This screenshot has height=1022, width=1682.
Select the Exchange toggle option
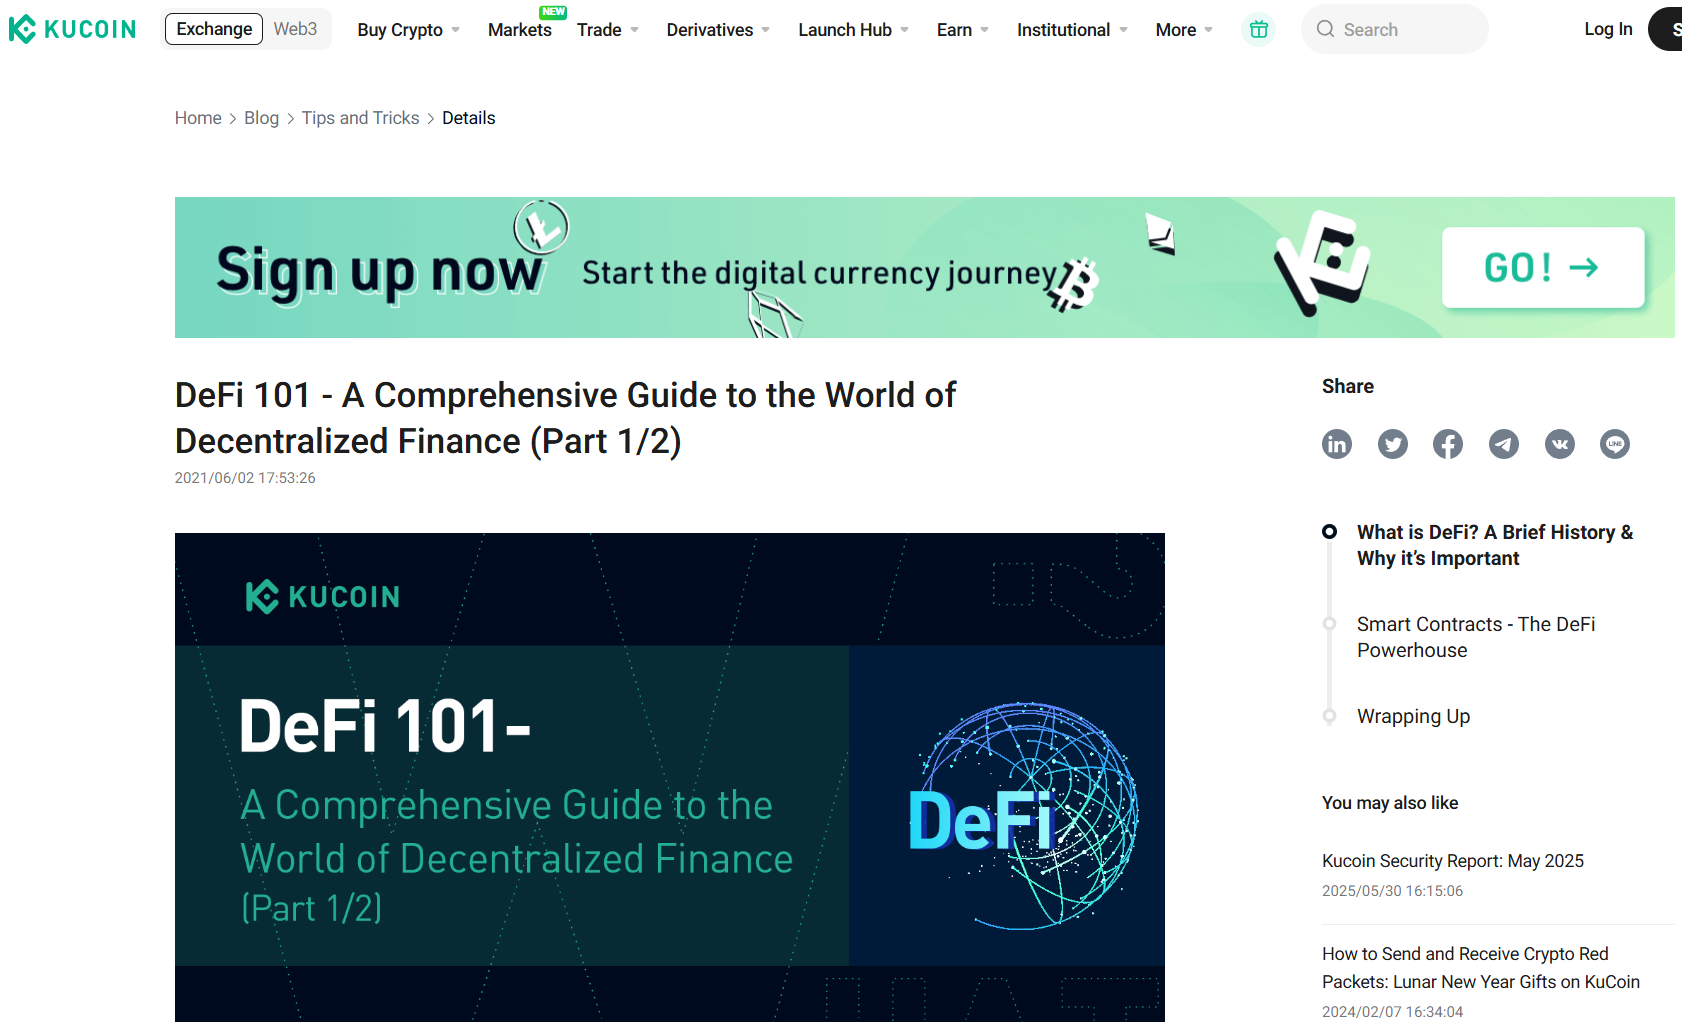click(214, 29)
